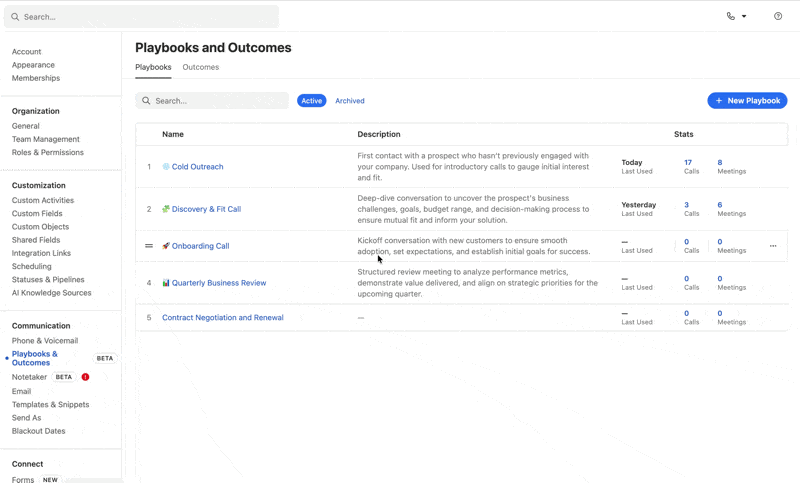Viewport: 800px width, 483px height.
Task: Click the rocket icon beside Onboarding Call
Action: tap(166, 246)
